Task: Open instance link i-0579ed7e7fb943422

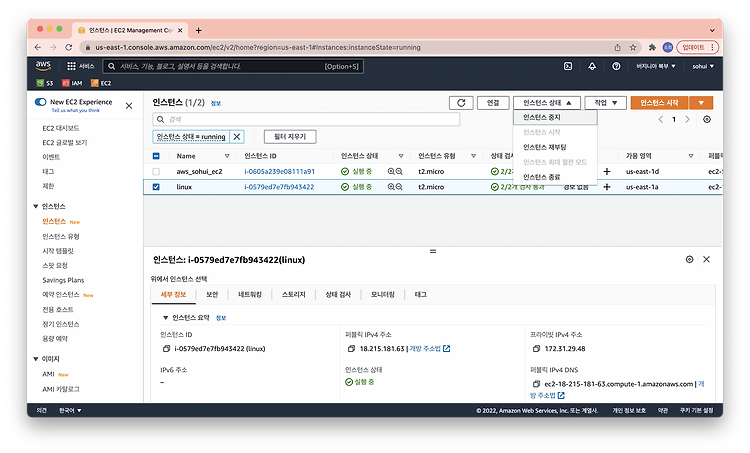Action: click(279, 187)
